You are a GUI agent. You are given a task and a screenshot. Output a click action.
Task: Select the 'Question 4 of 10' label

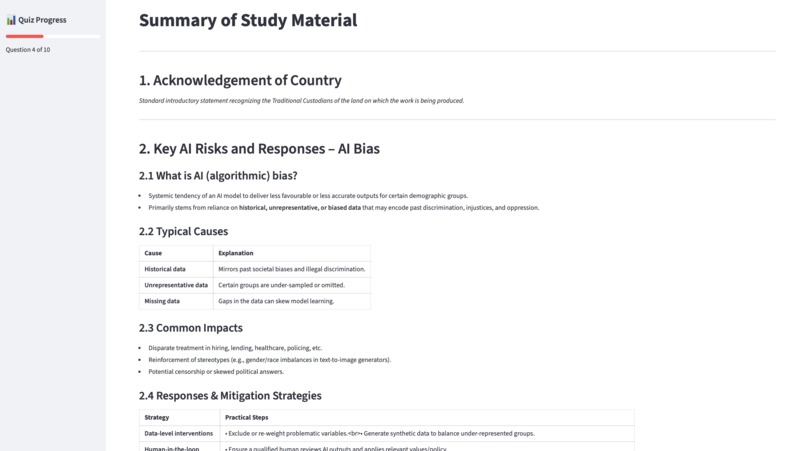click(28, 49)
